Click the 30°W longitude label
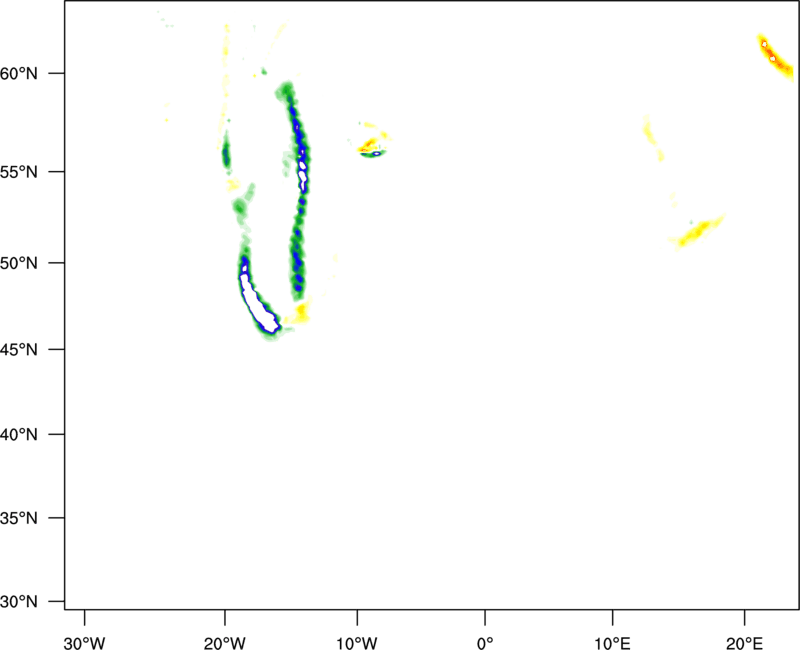This screenshot has height=650, width=800. [x=84, y=643]
